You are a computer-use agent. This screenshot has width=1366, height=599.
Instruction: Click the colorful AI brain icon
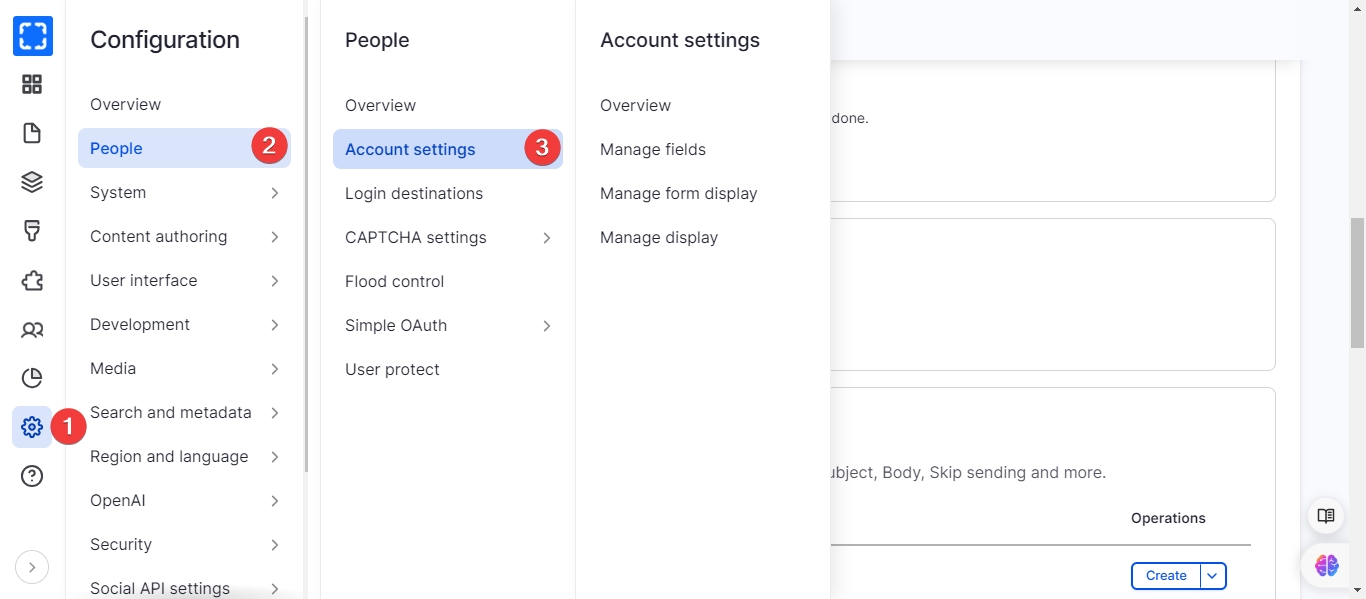point(1326,565)
